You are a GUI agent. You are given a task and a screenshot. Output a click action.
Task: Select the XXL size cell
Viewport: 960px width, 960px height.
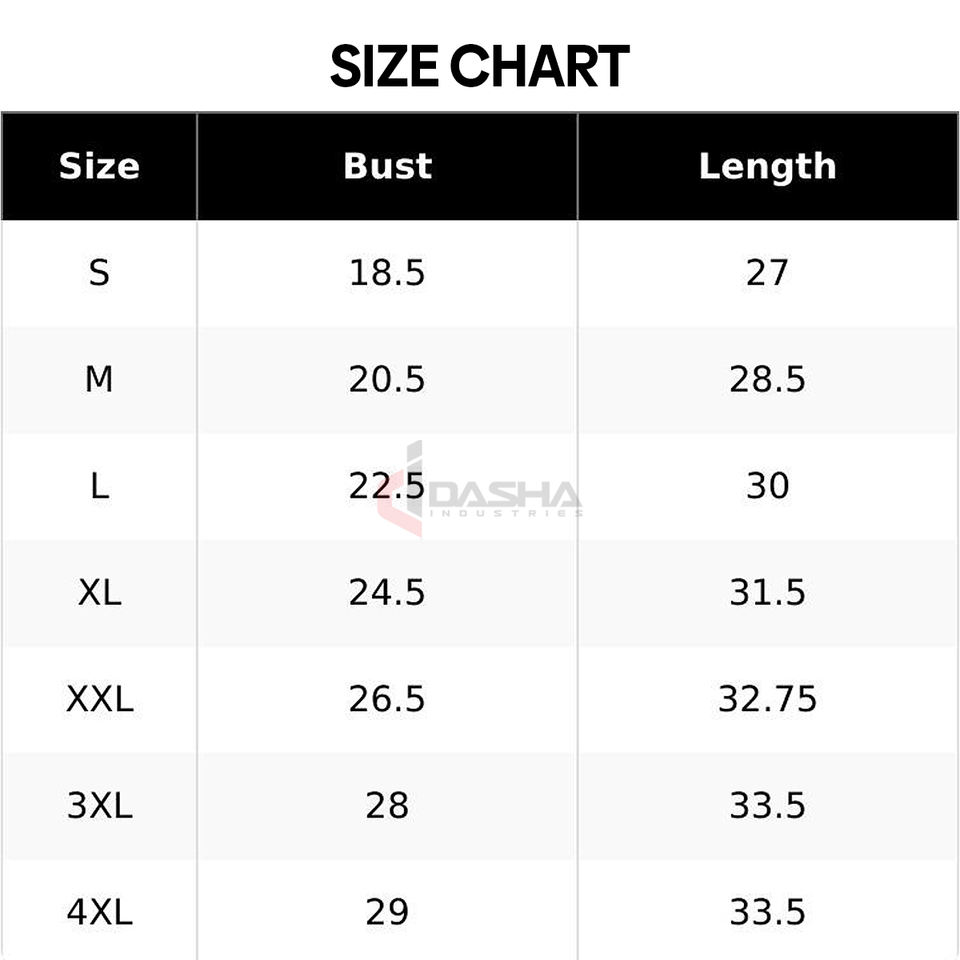click(99, 699)
